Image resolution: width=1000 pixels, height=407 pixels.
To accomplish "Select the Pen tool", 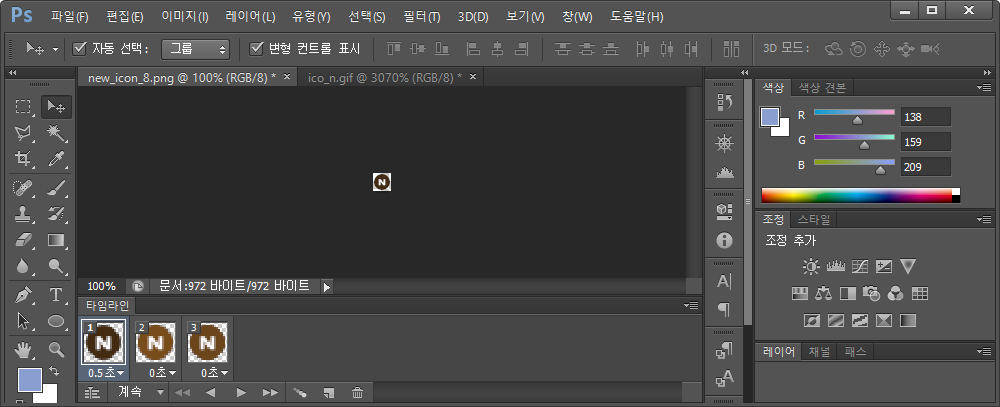I will coord(24,295).
